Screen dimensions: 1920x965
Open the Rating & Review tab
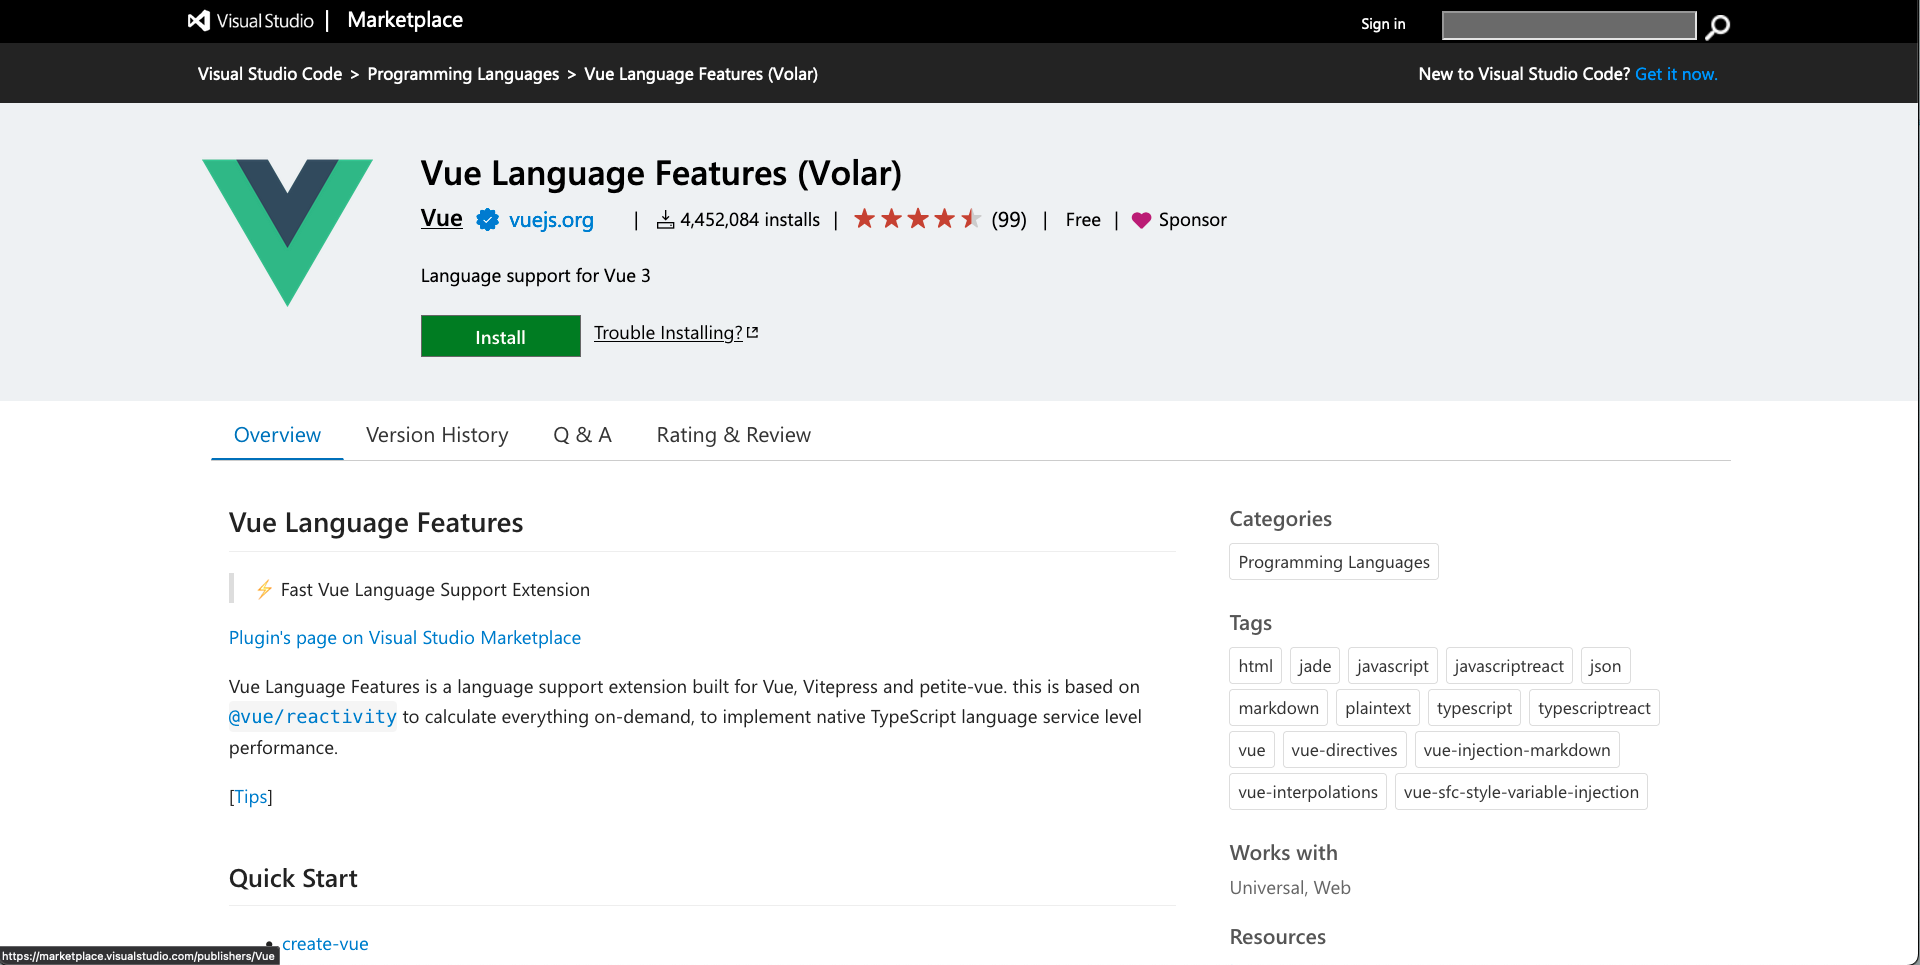coord(733,435)
